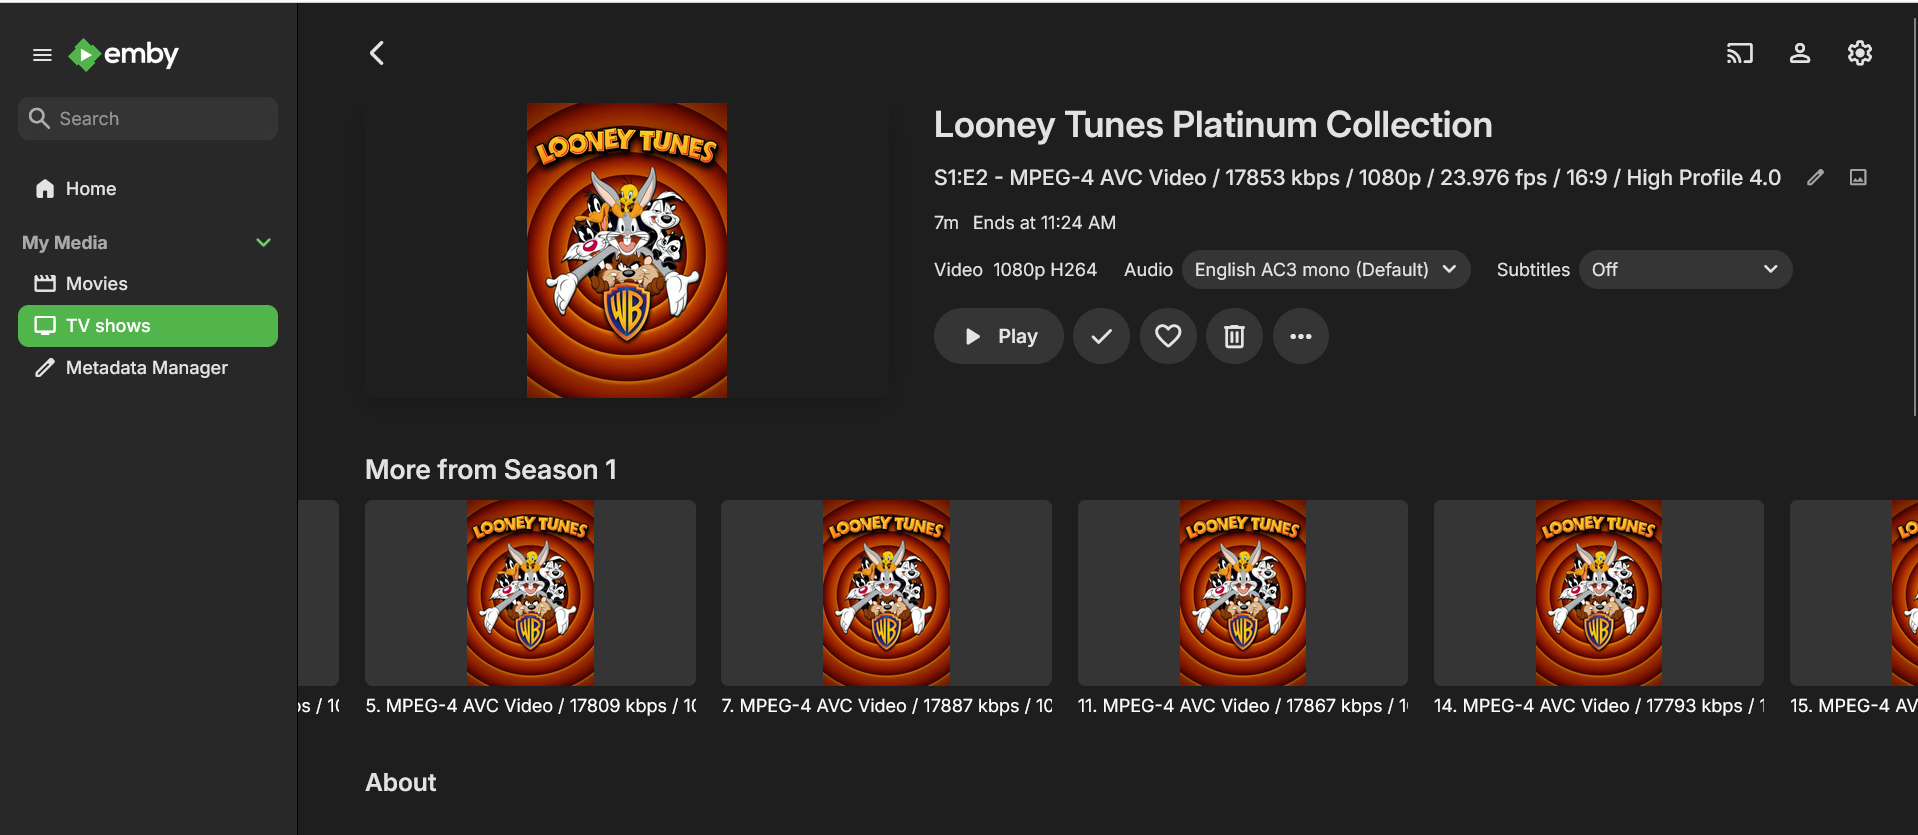
Task: Open the Subtitles dropdown
Action: coord(1685,270)
